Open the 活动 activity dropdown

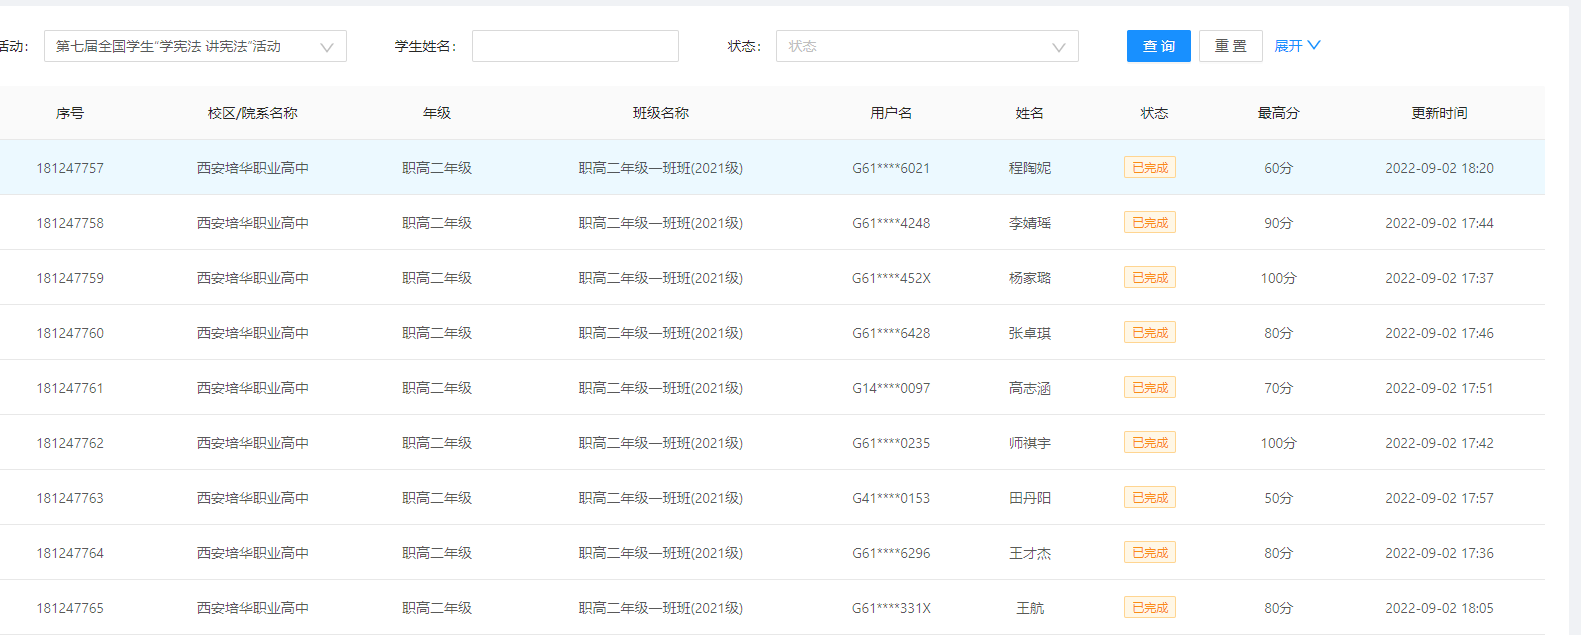tap(195, 47)
